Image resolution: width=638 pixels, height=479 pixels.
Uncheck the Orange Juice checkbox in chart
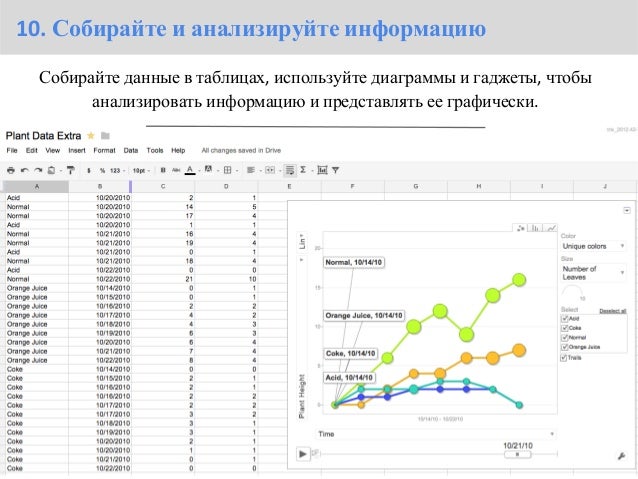coord(564,347)
